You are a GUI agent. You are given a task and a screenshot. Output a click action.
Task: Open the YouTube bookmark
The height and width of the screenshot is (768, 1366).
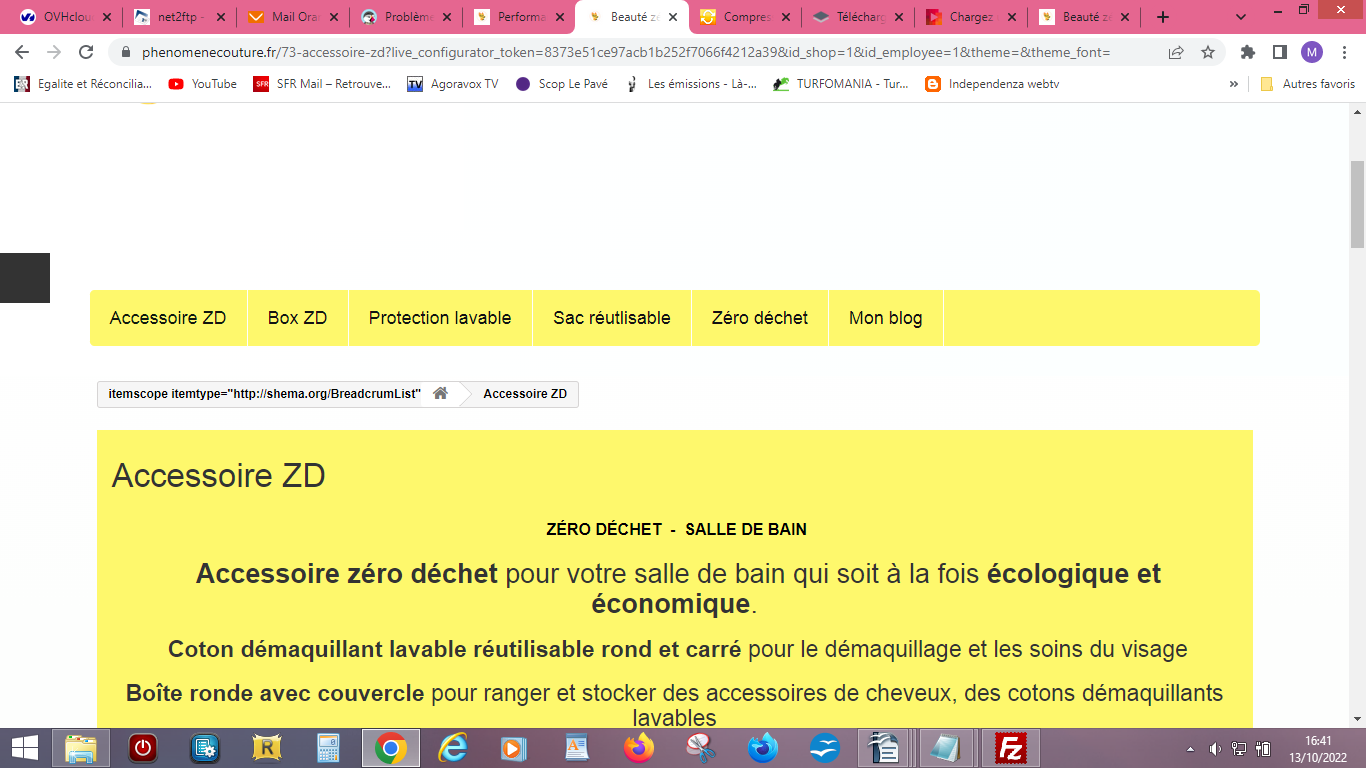point(203,84)
